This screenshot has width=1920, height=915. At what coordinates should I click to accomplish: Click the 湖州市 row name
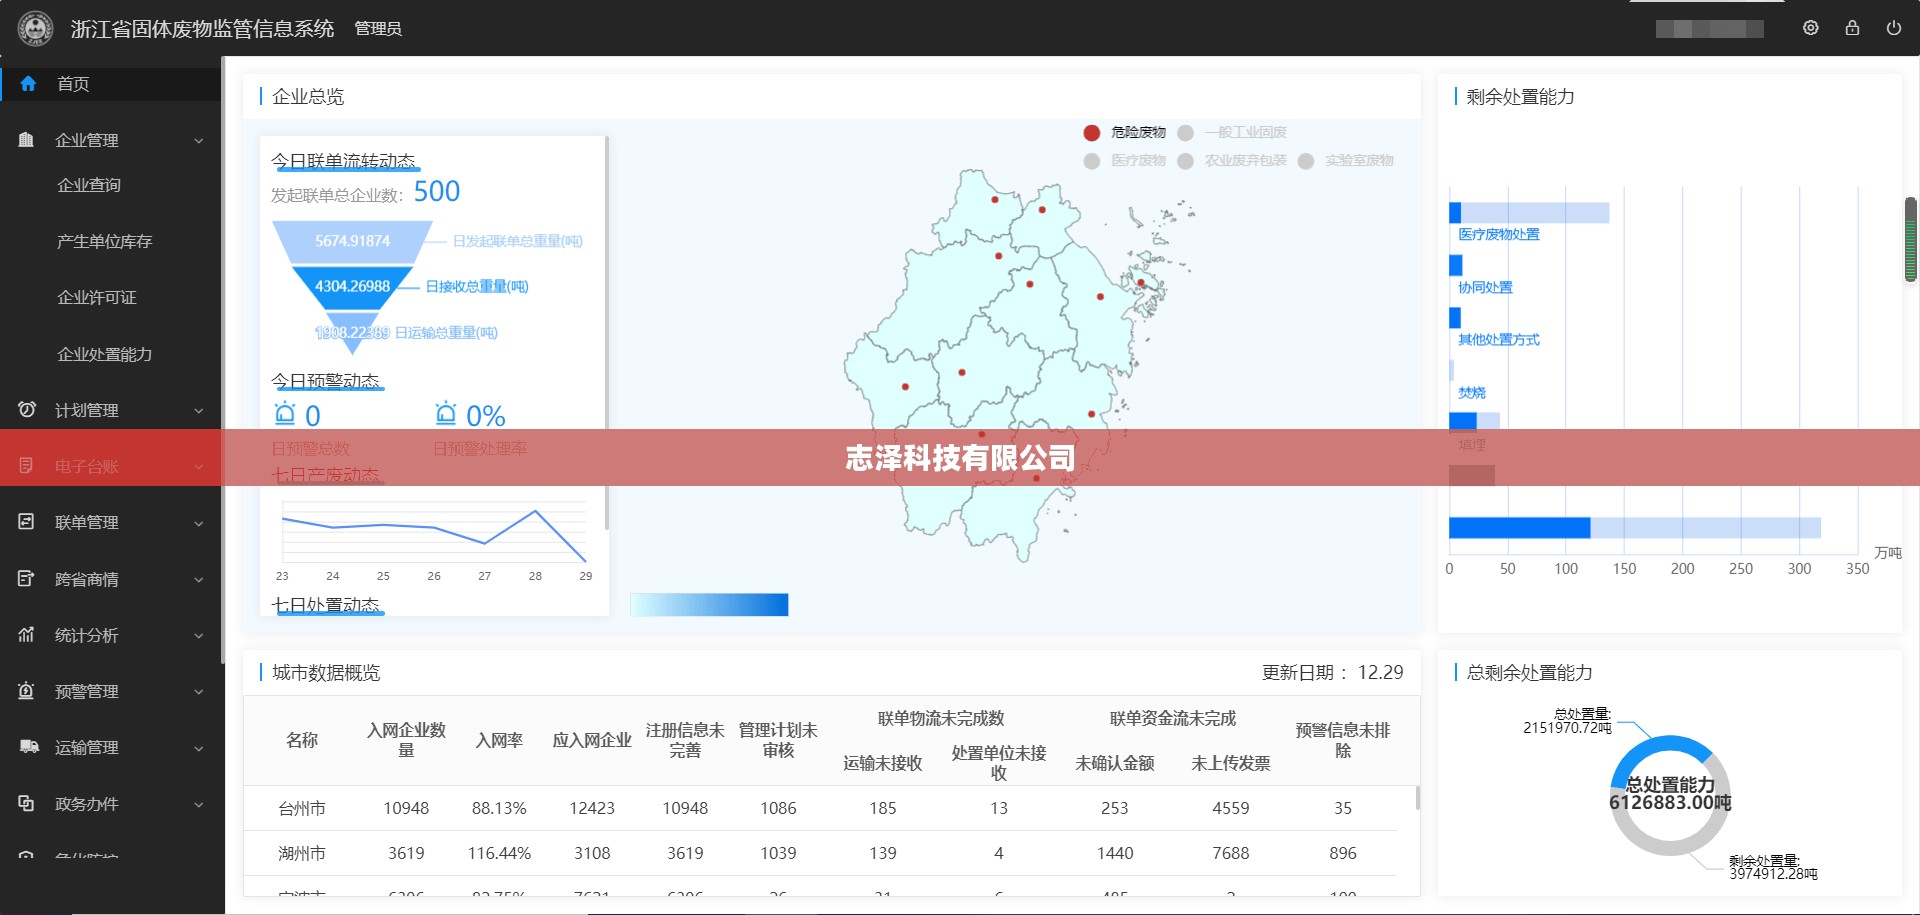[302, 853]
